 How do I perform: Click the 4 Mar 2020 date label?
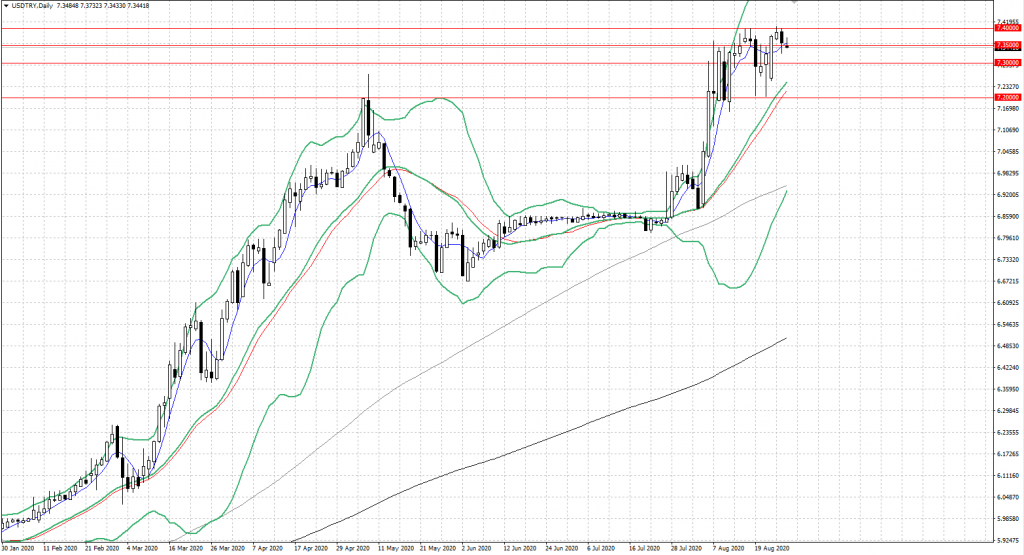(141, 549)
